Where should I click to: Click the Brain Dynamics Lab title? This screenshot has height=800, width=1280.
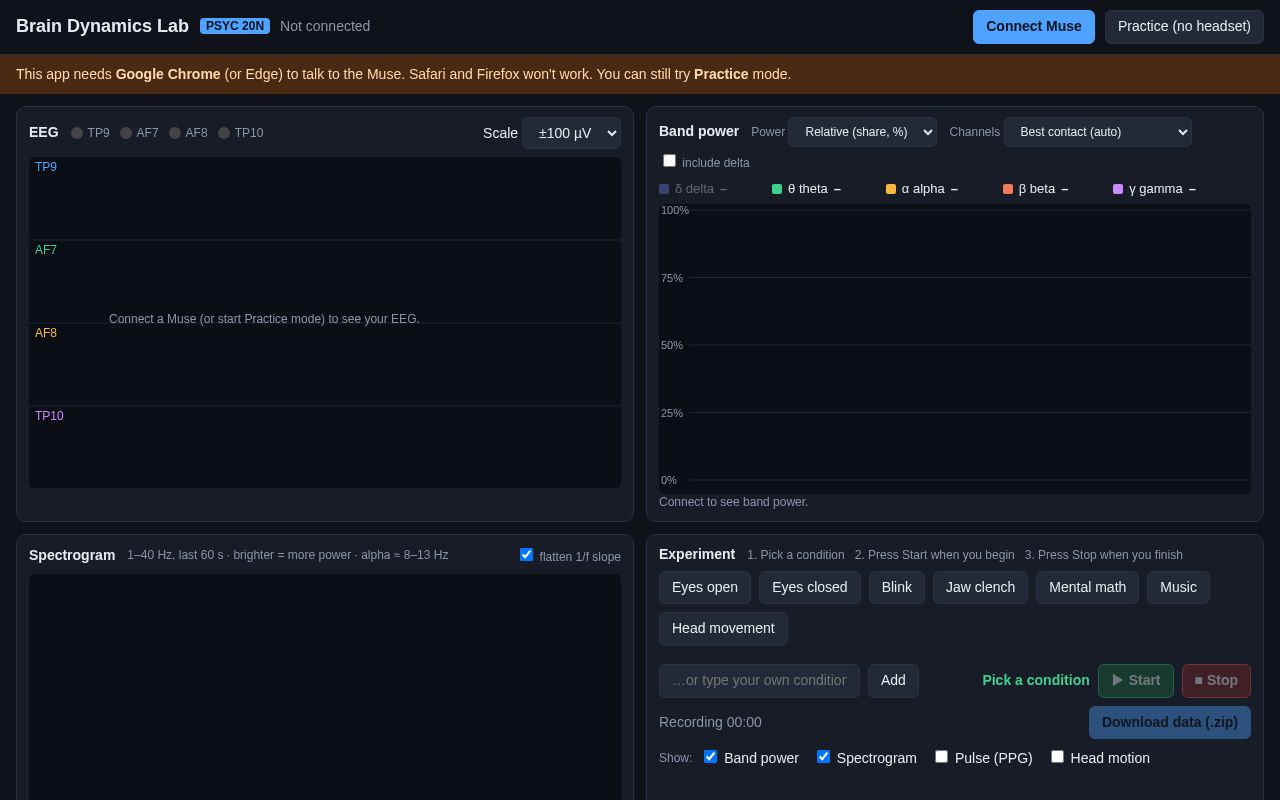102,26
